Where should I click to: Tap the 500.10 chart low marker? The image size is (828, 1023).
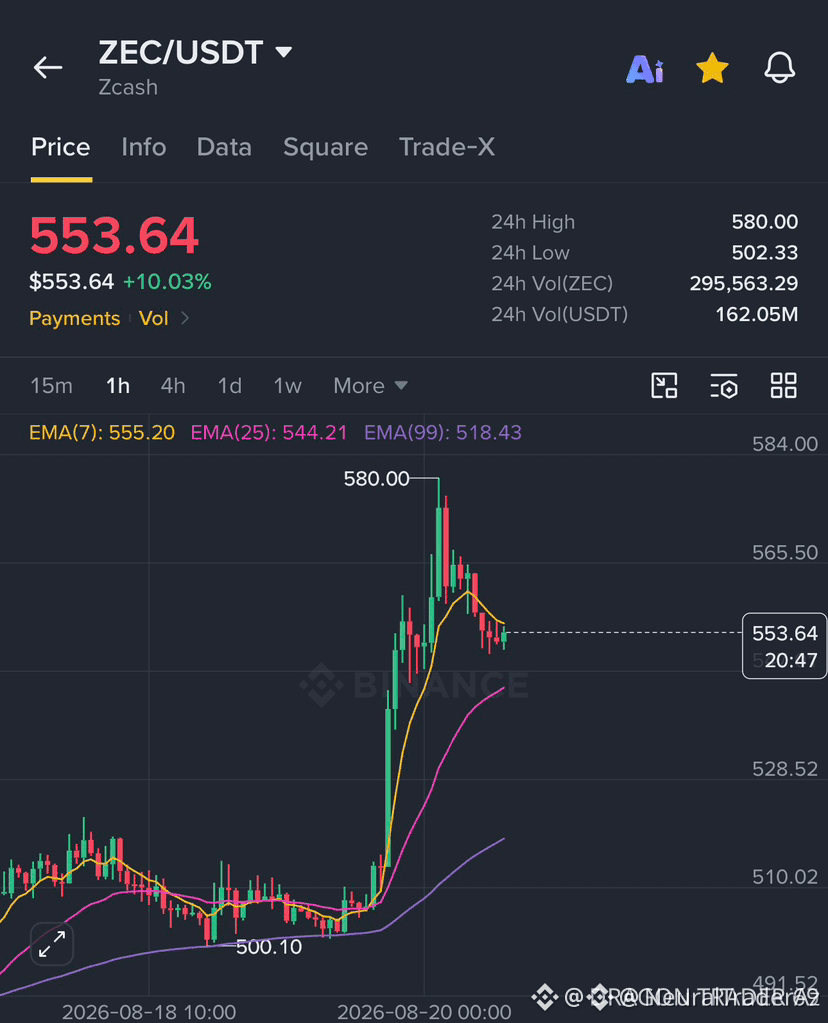pyautogui.click(x=269, y=947)
